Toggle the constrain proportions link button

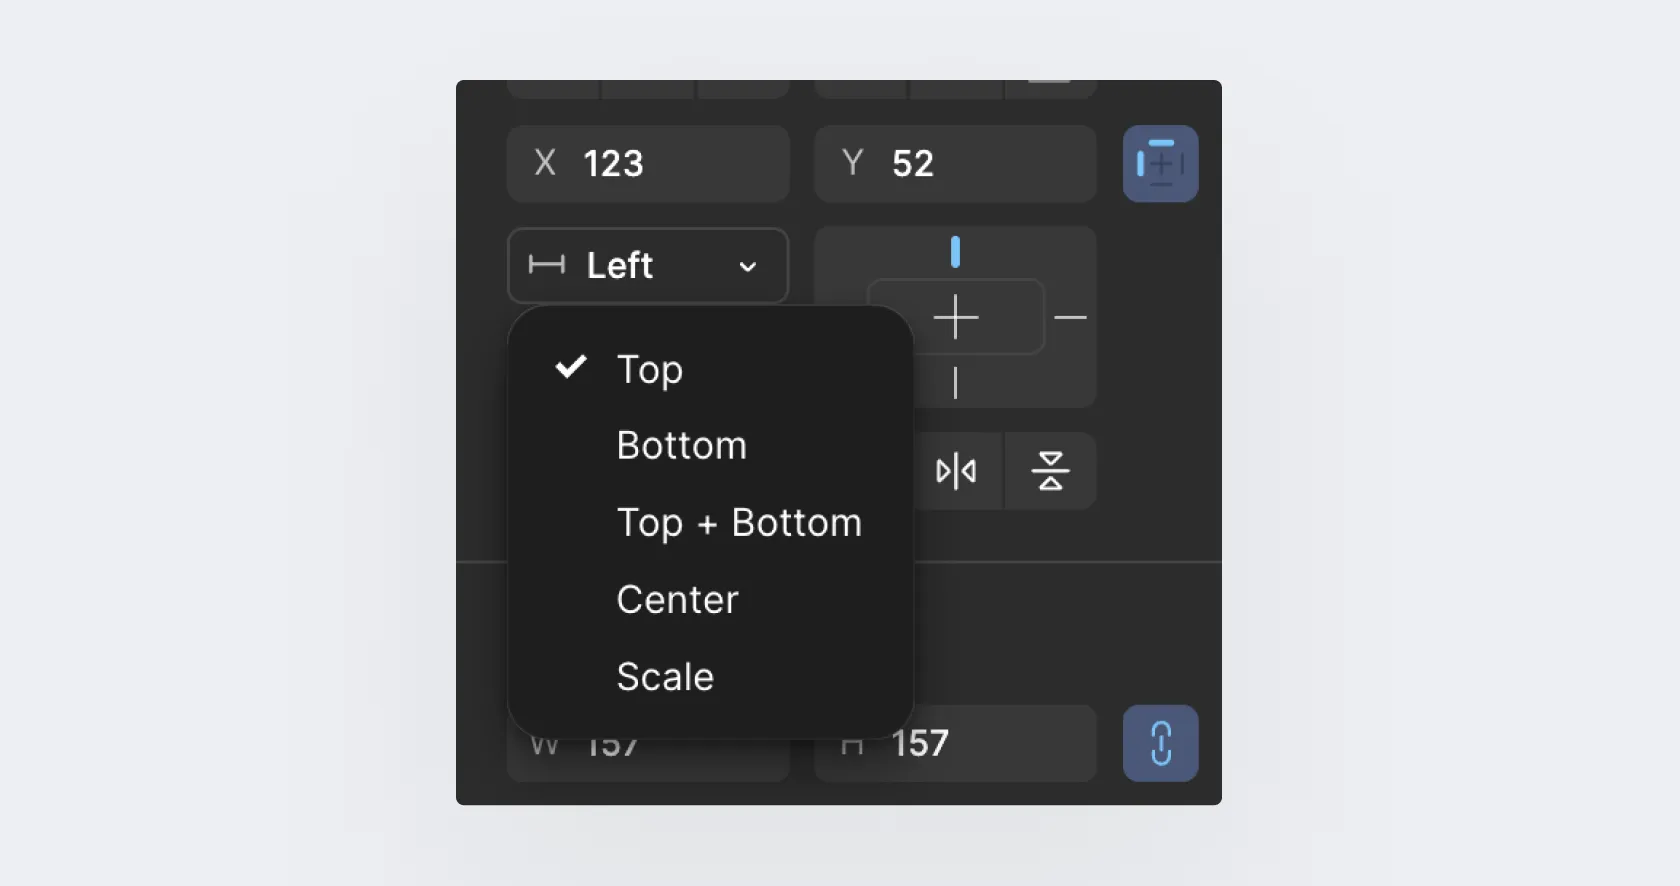click(x=1160, y=743)
